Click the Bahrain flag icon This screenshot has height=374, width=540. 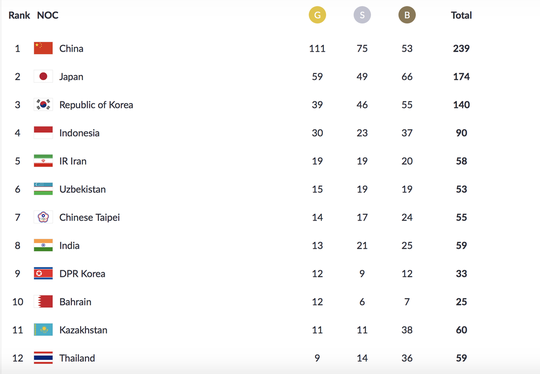[x=43, y=301]
